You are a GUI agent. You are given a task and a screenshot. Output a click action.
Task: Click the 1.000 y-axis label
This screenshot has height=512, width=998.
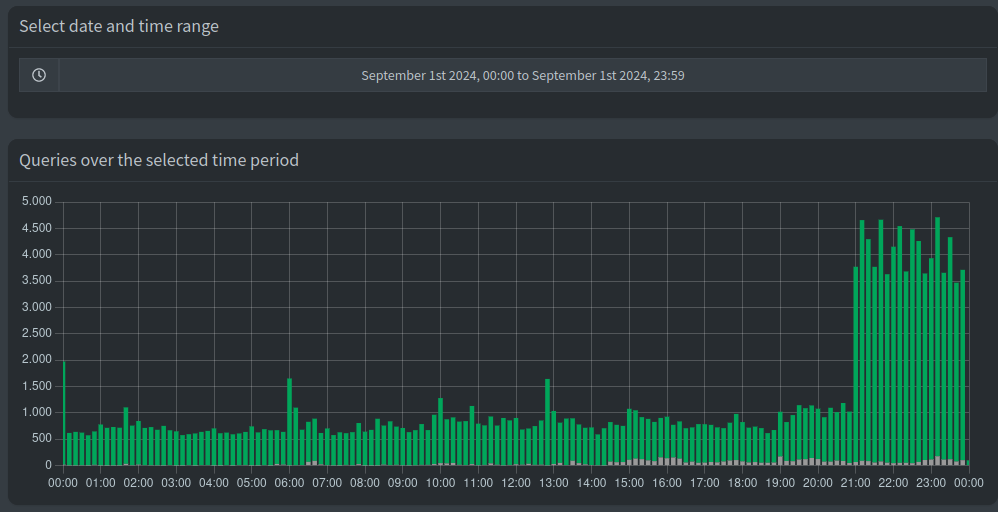click(x=37, y=413)
